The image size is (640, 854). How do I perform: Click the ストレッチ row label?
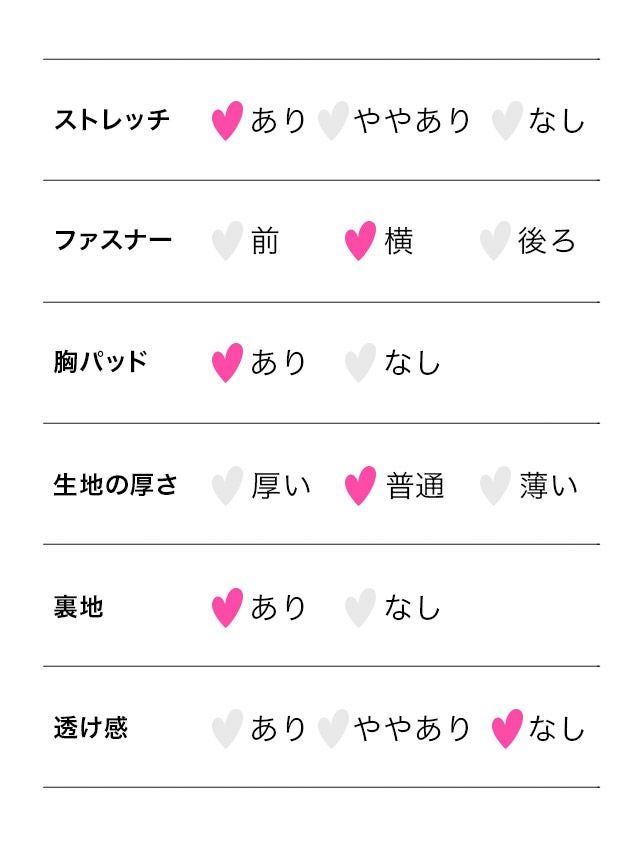click(112, 120)
